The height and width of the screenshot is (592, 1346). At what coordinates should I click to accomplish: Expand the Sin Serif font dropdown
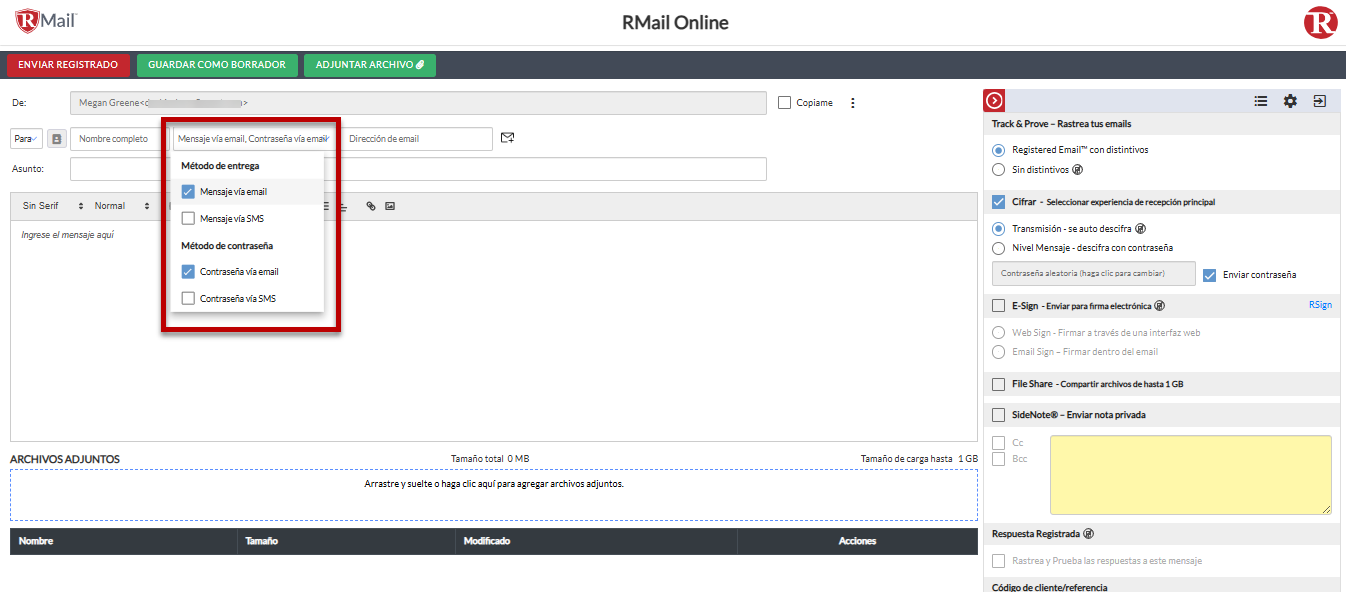[x=53, y=206]
